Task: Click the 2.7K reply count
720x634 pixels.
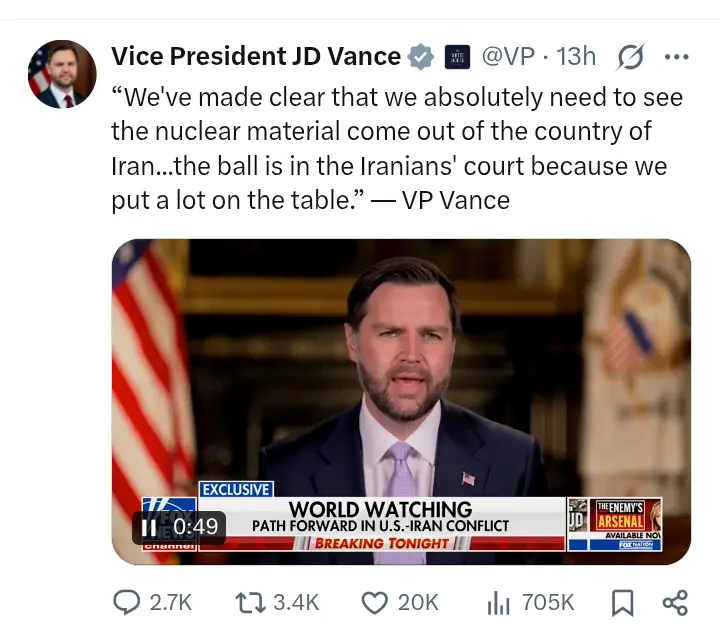Action: click(x=170, y=602)
